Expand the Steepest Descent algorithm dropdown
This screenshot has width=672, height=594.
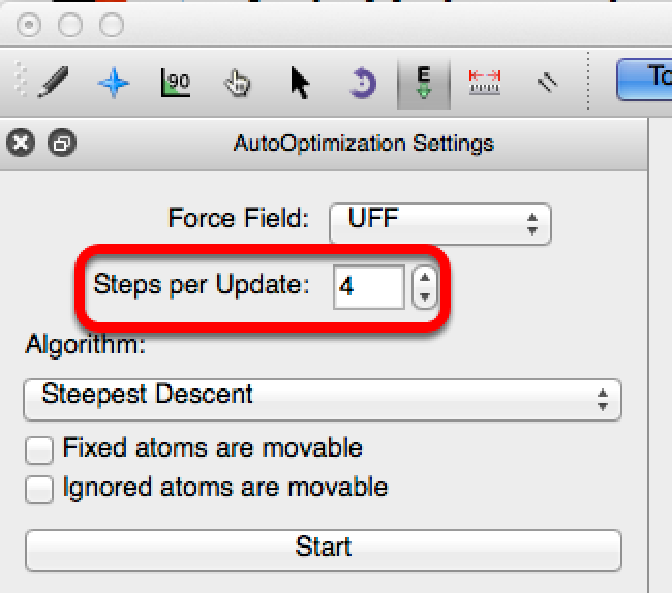321,398
